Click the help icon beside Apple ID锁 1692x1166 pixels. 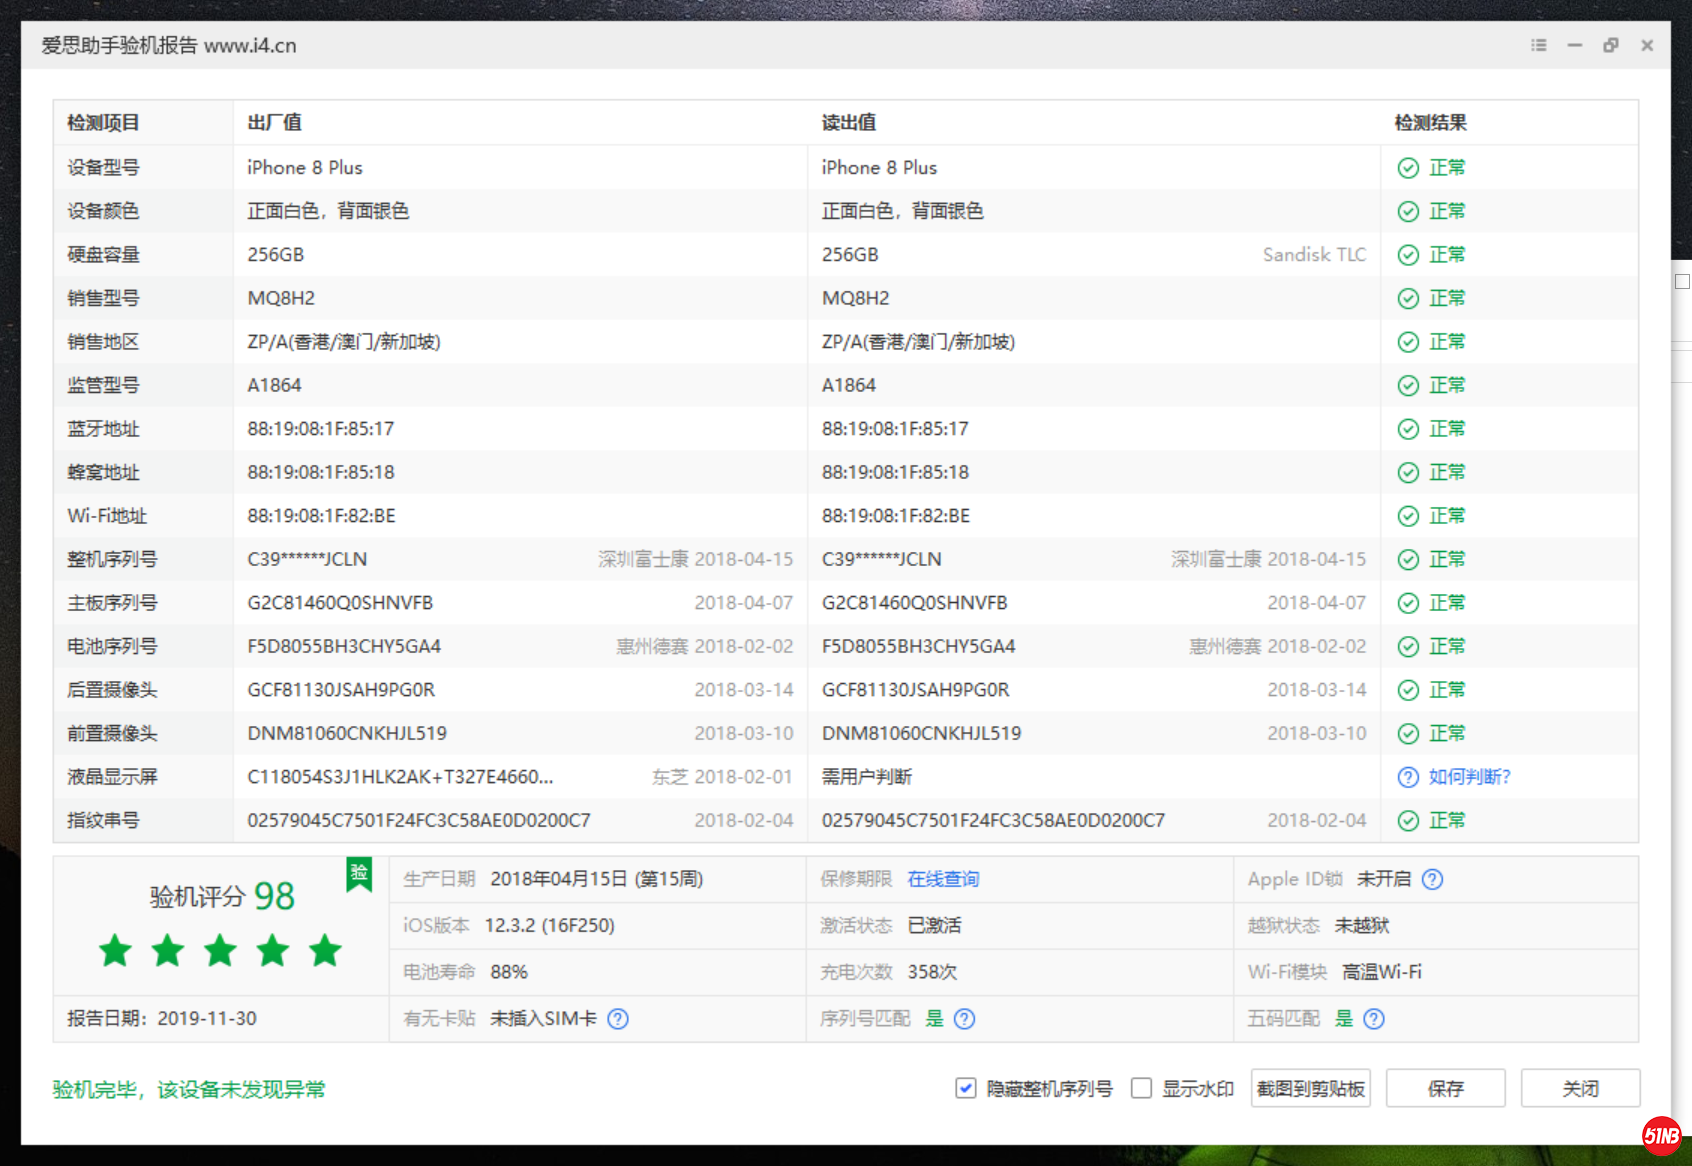1433,879
